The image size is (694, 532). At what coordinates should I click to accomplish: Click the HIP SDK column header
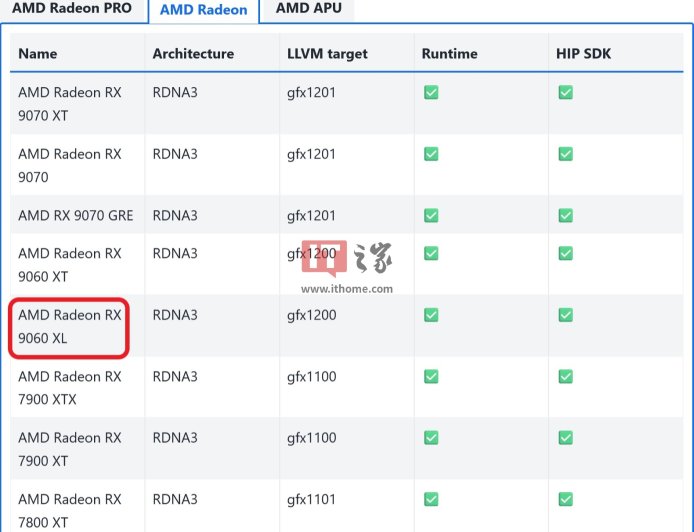click(583, 54)
